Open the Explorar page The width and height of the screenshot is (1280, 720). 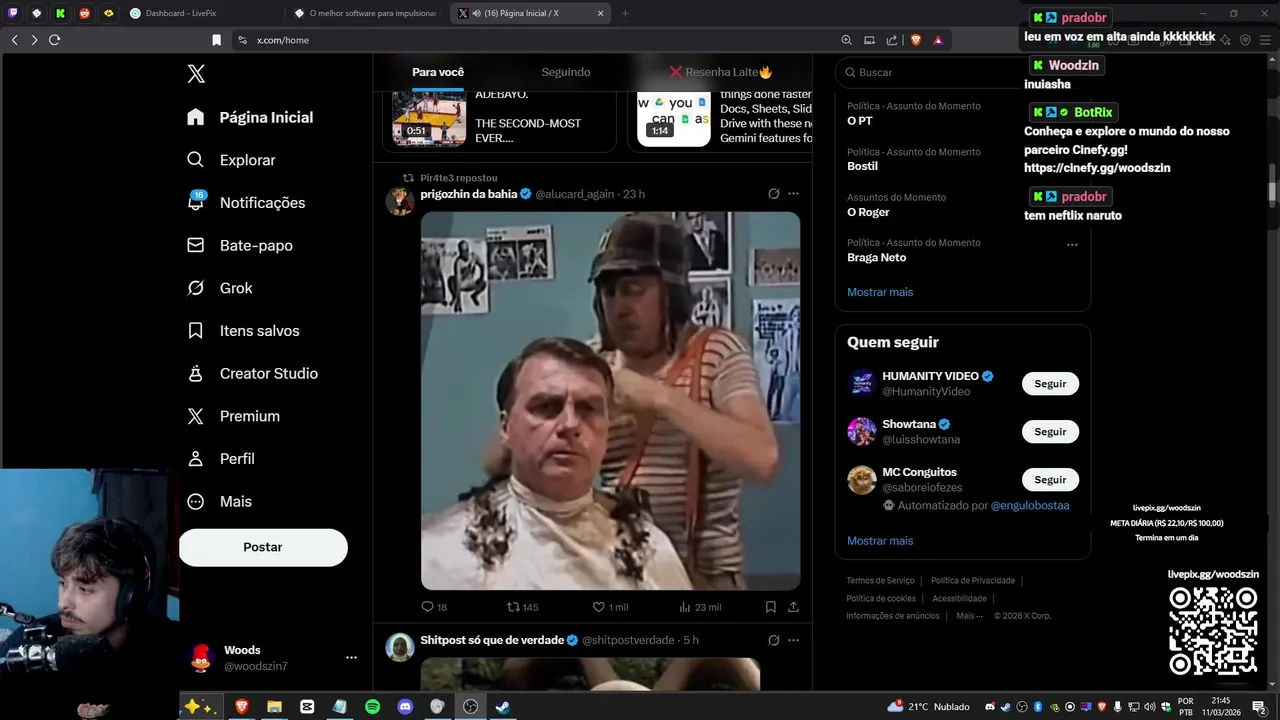[232, 160]
